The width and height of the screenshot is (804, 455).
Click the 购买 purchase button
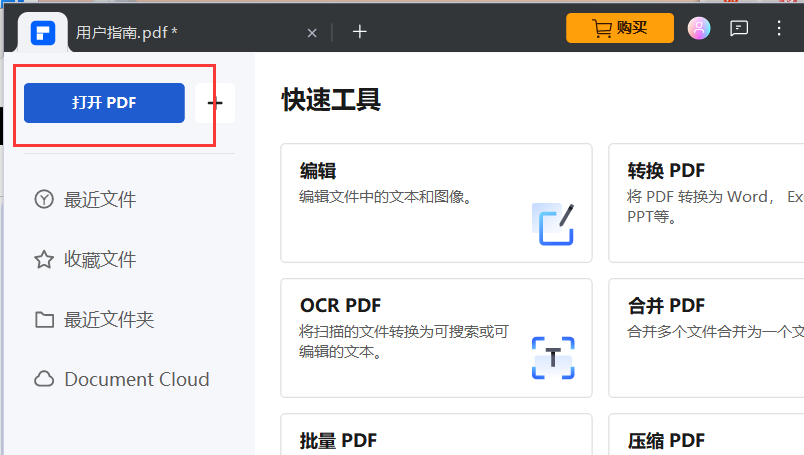pos(619,28)
